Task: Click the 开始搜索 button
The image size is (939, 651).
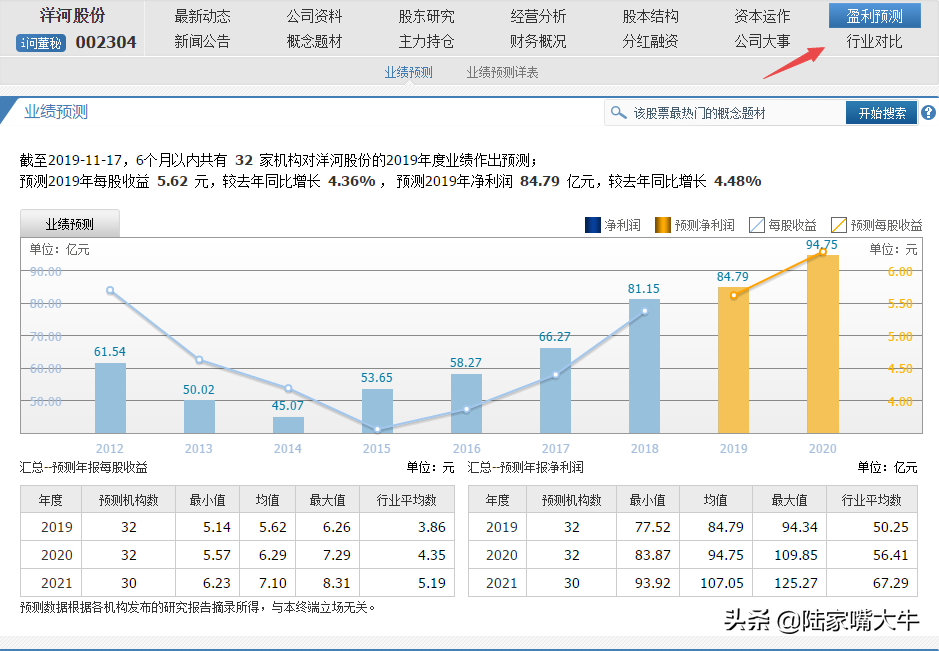Action: pyautogui.click(x=882, y=113)
